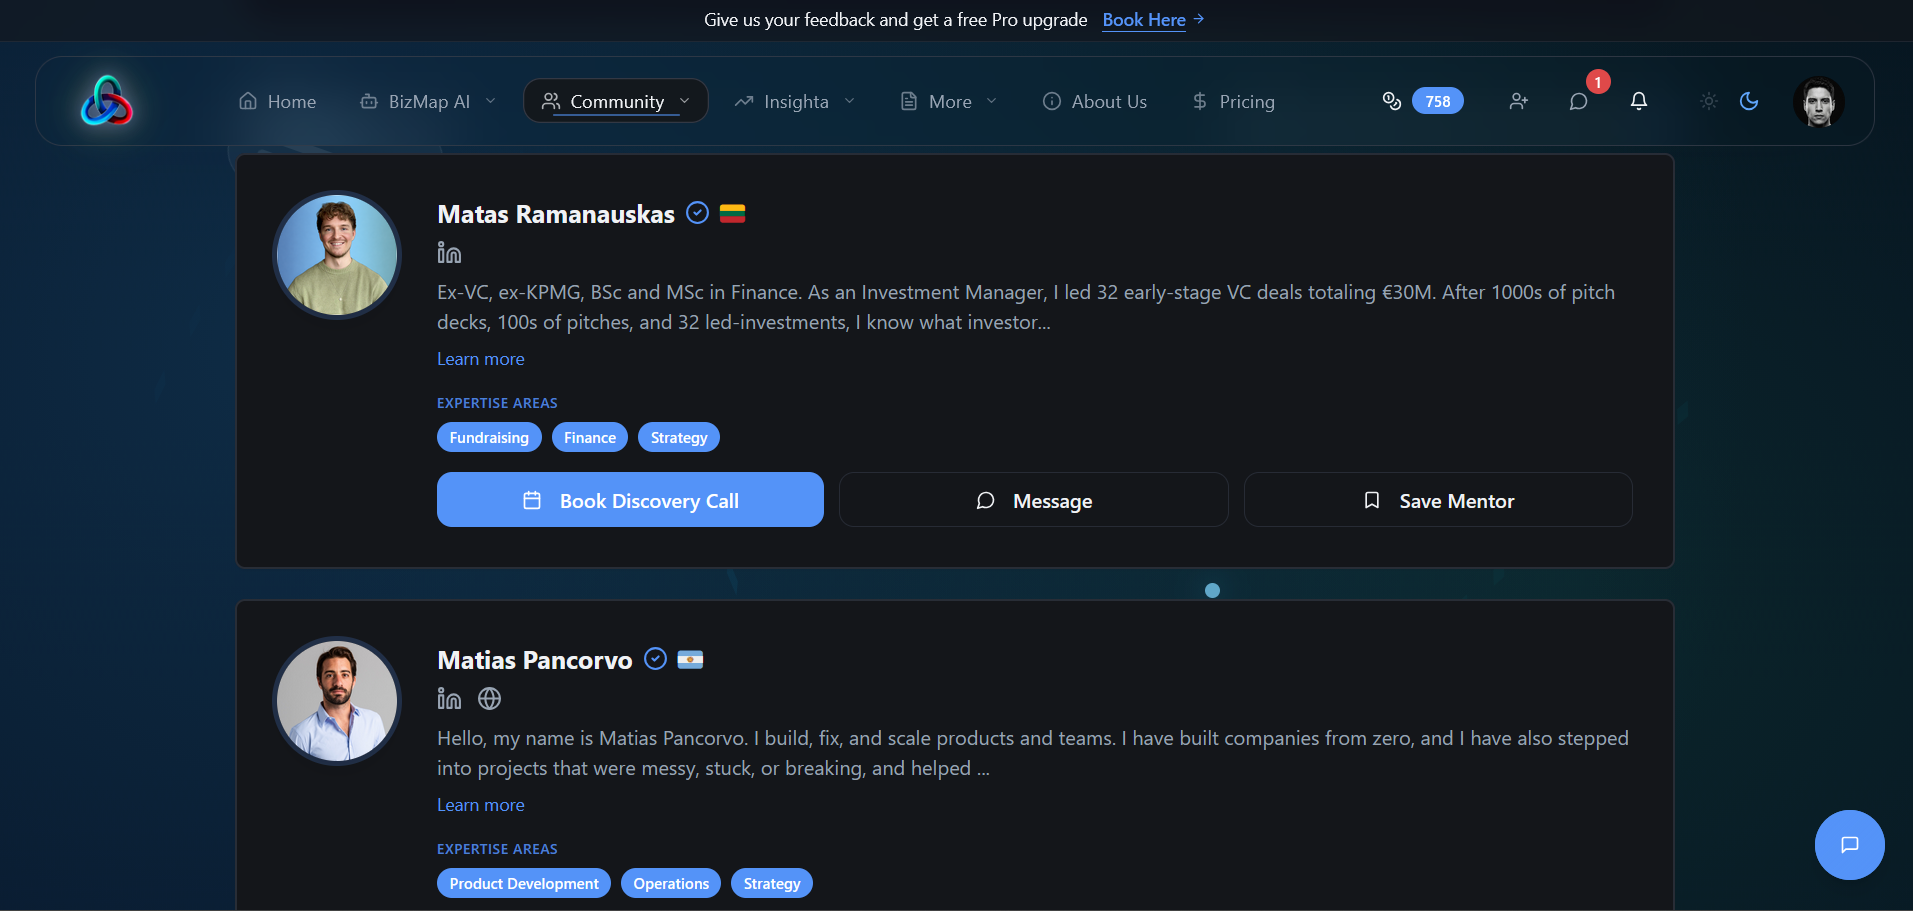The image size is (1913, 911).
Task: Click verified badge next to Matias Pancorvo
Action: coord(655,659)
